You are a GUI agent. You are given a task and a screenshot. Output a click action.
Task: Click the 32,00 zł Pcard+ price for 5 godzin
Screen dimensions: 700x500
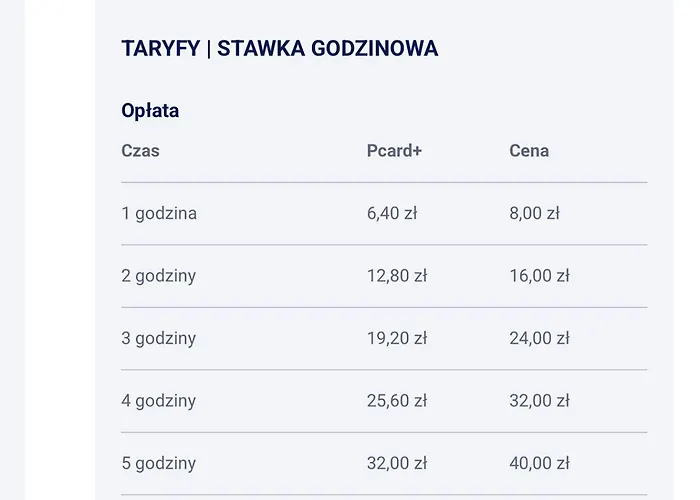point(396,463)
